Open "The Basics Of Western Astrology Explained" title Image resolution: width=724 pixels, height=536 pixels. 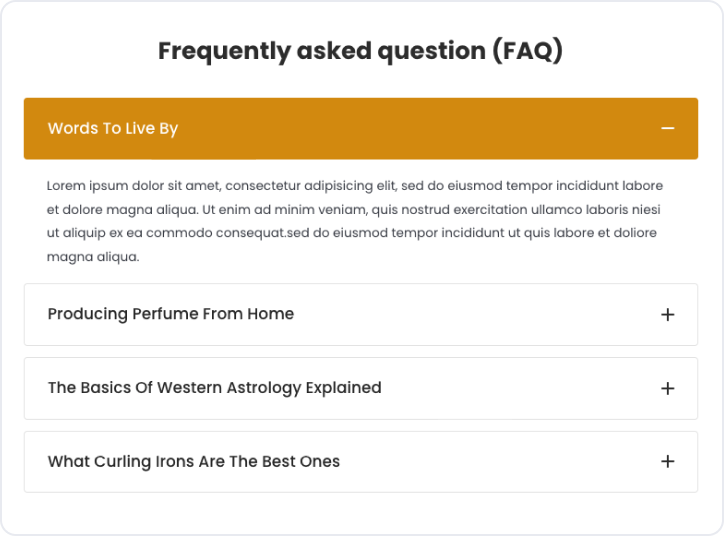pos(214,388)
